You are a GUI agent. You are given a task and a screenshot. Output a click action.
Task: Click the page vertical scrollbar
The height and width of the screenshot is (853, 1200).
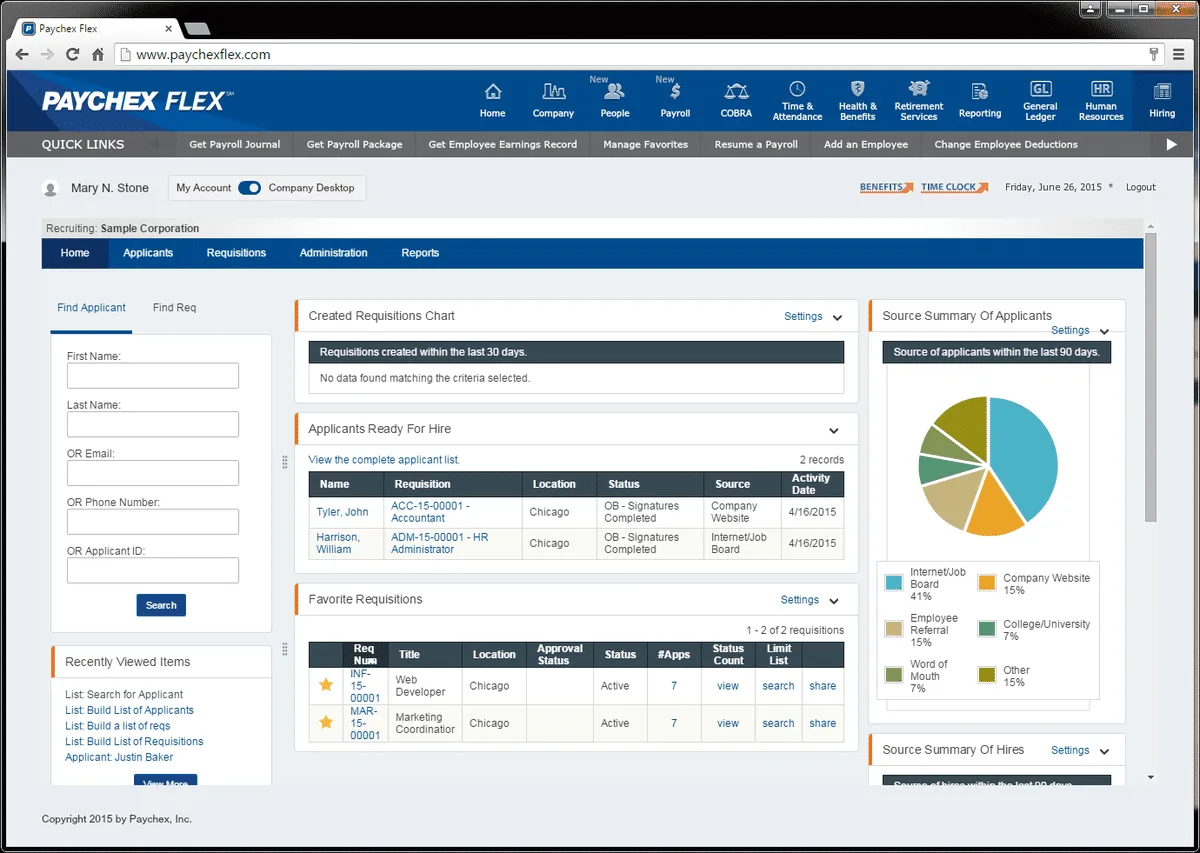point(1150,380)
